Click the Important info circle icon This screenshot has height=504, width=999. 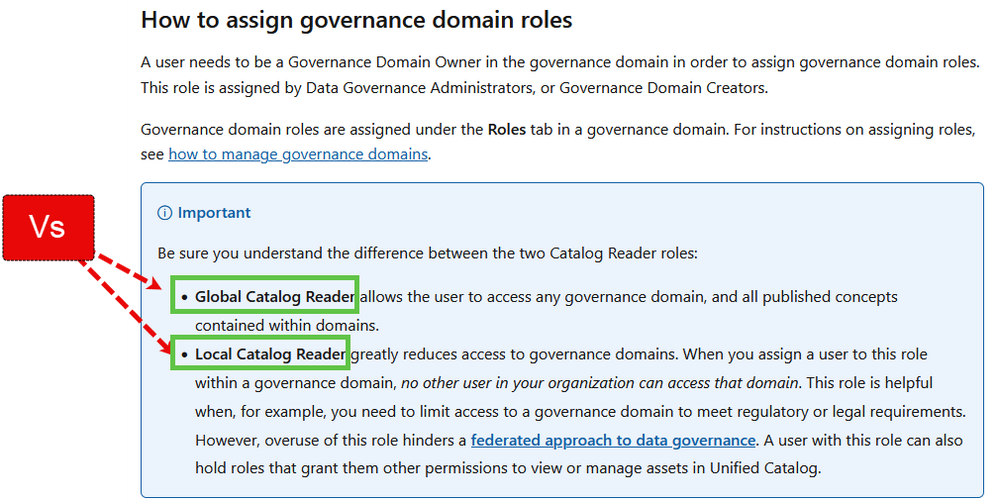click(164, 213)
